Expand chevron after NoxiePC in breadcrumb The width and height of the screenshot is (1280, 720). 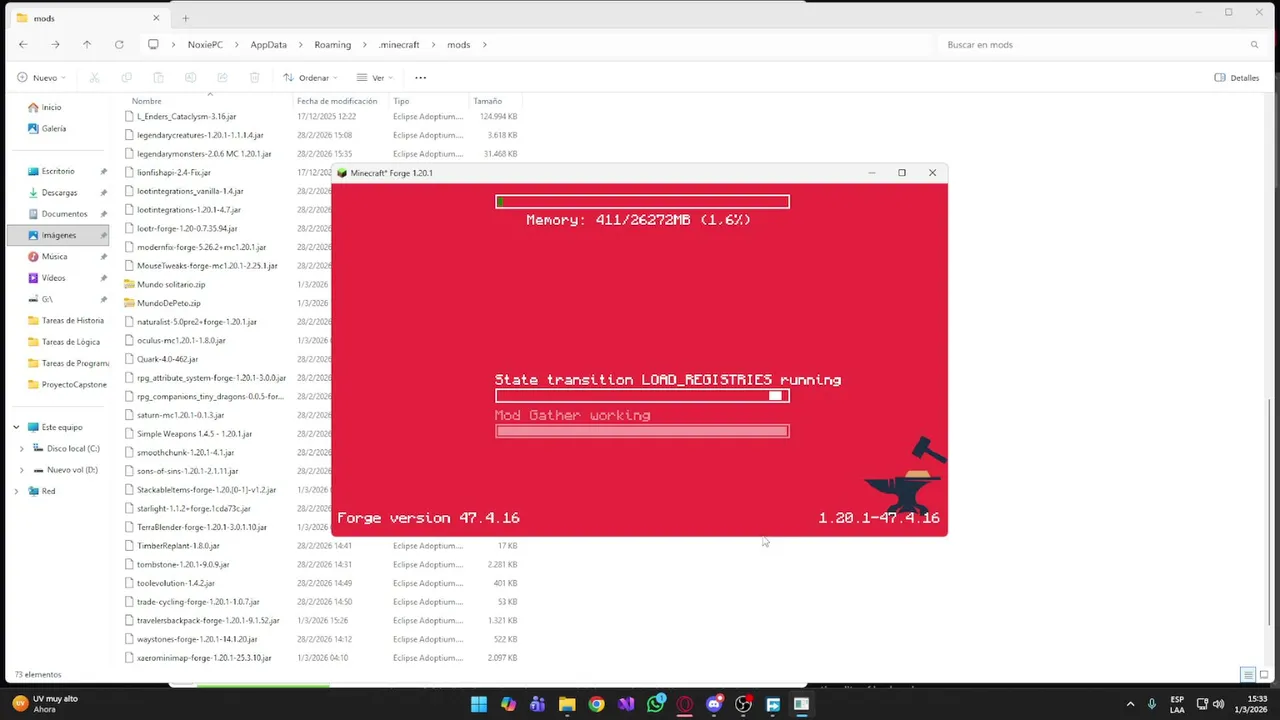[x=236, y=45]
